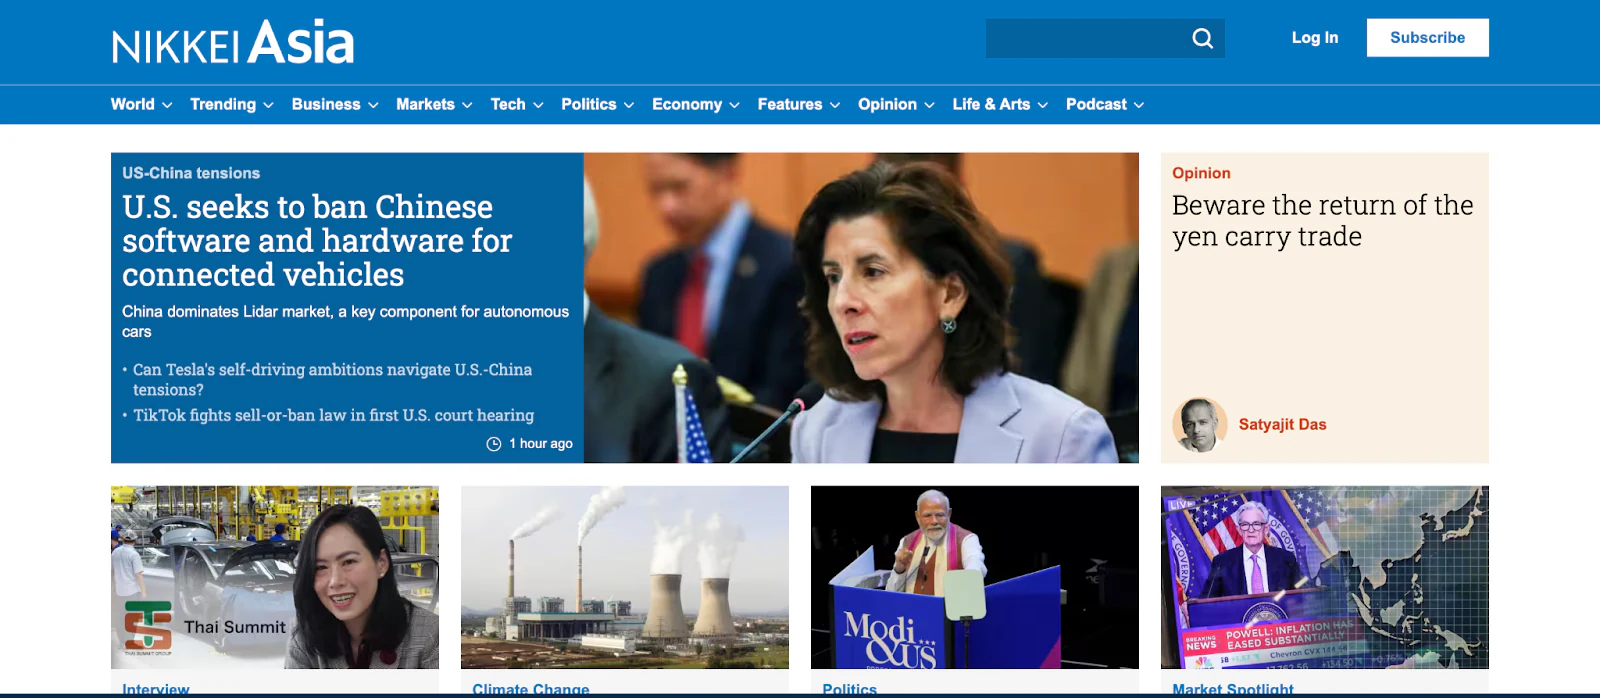Click the Log In link
The image size is (1600, 698).
point(1314,38)
